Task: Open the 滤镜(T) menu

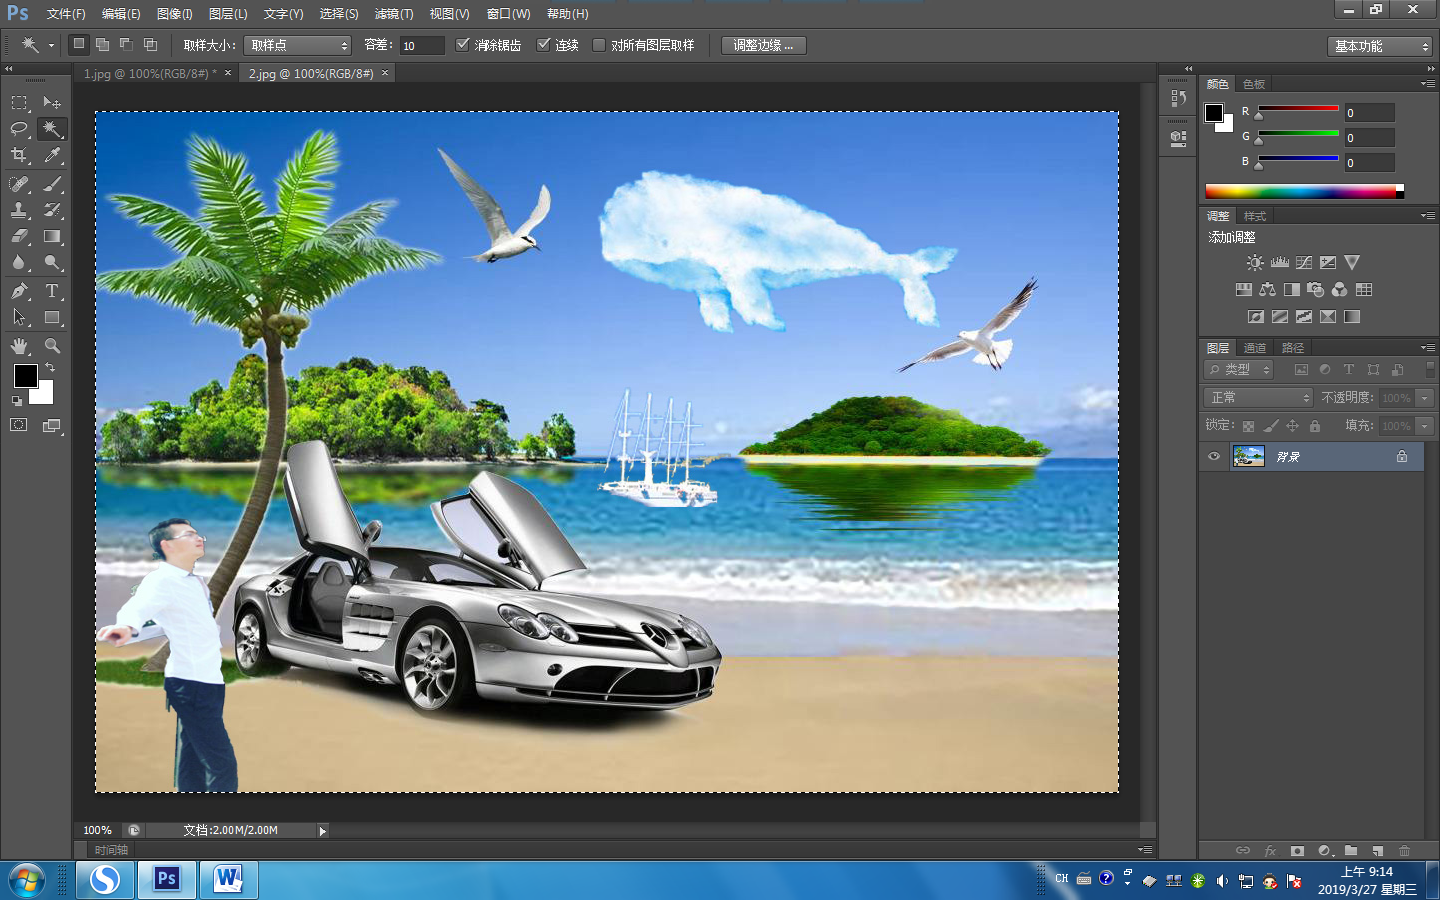Action: 393,14
